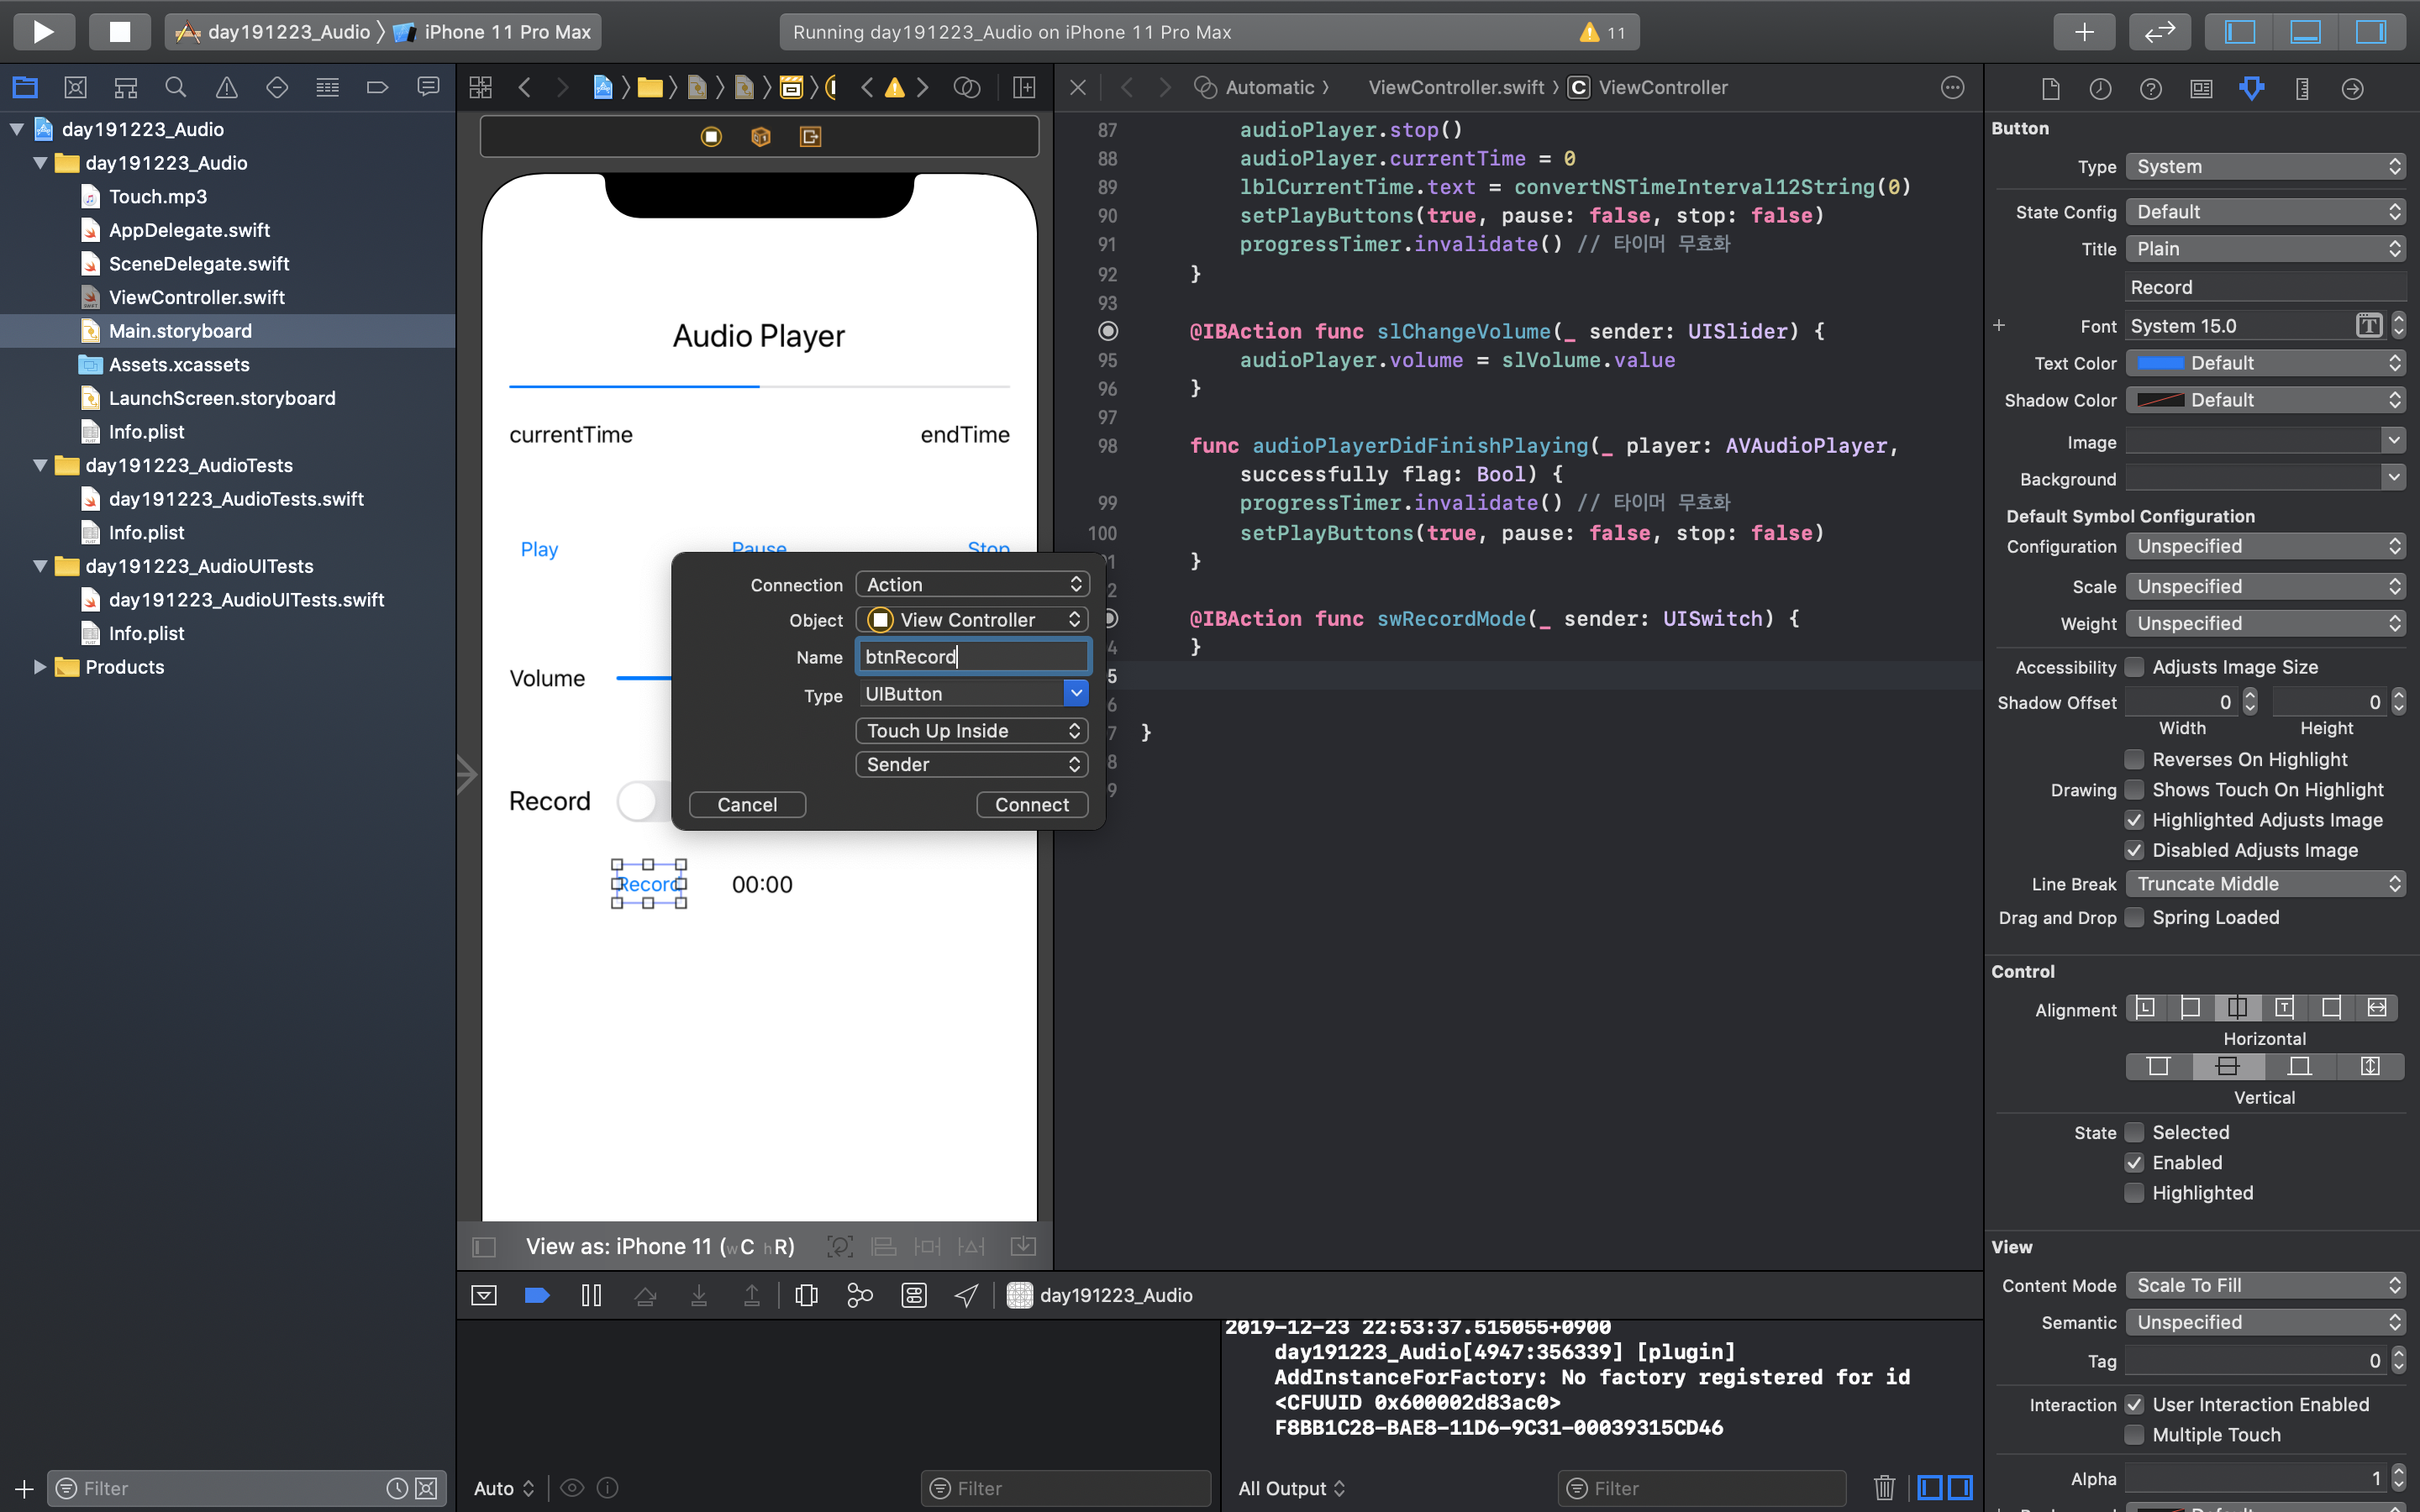Open the Issue navigator warning icon
This screenshot has width=2420, height=1512.
226,88
